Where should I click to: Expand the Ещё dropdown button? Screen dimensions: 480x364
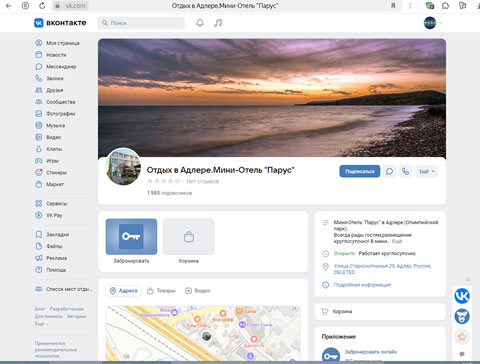point(427,171)
